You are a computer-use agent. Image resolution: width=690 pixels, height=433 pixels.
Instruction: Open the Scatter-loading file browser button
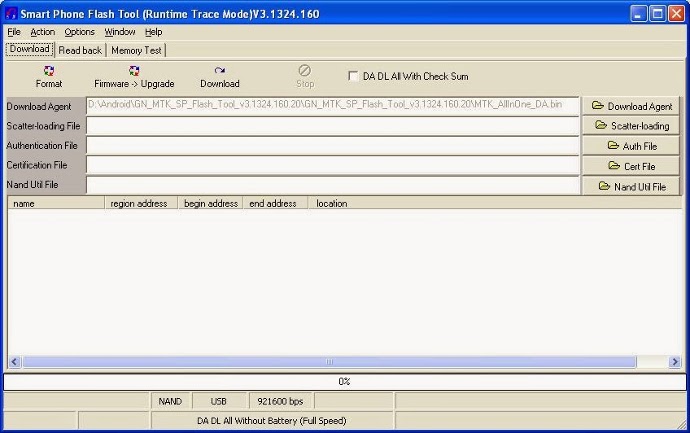tap(631, 126)
